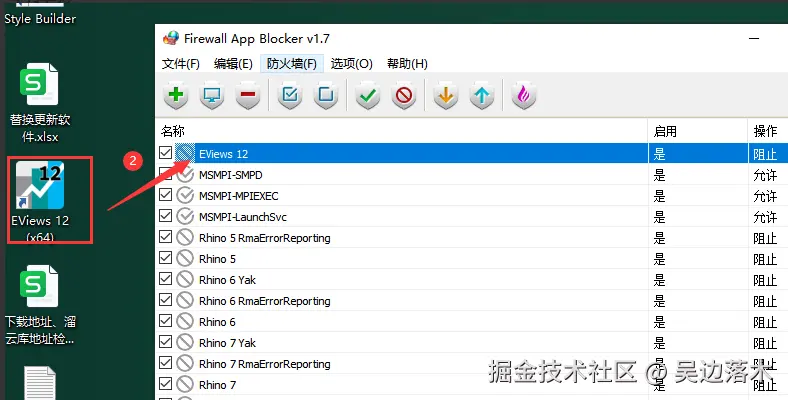Click the blue up arrow toolbar icon
The height and width of the screenshot is (400, 788).
point(482,95)
